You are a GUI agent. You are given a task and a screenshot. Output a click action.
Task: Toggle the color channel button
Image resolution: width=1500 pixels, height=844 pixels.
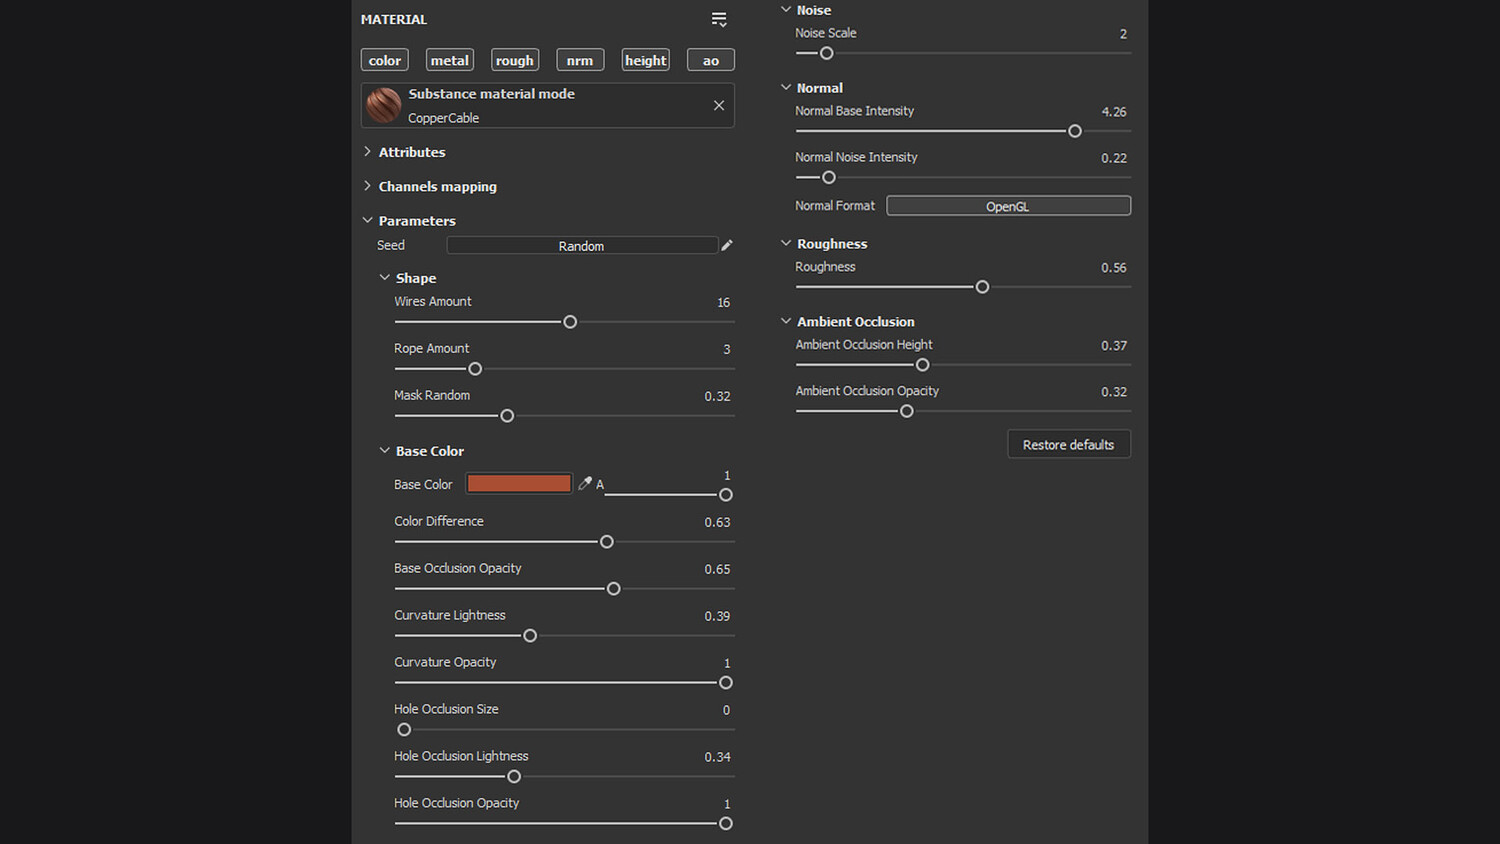click(384, 60)
